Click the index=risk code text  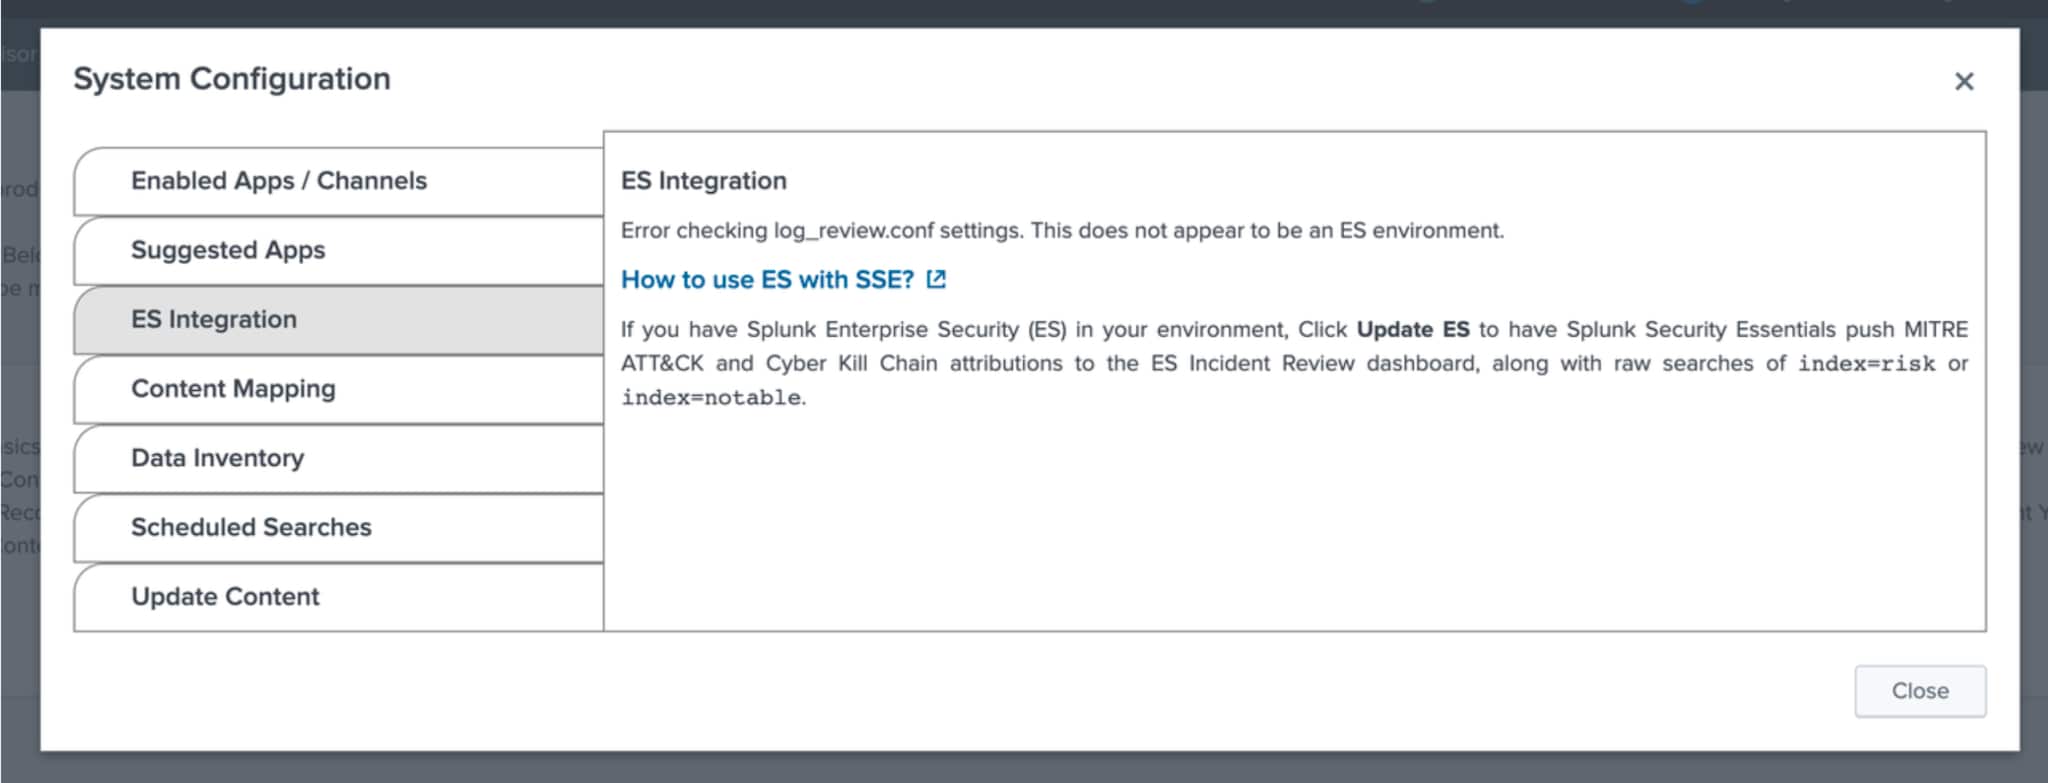tap(1866, 364)
